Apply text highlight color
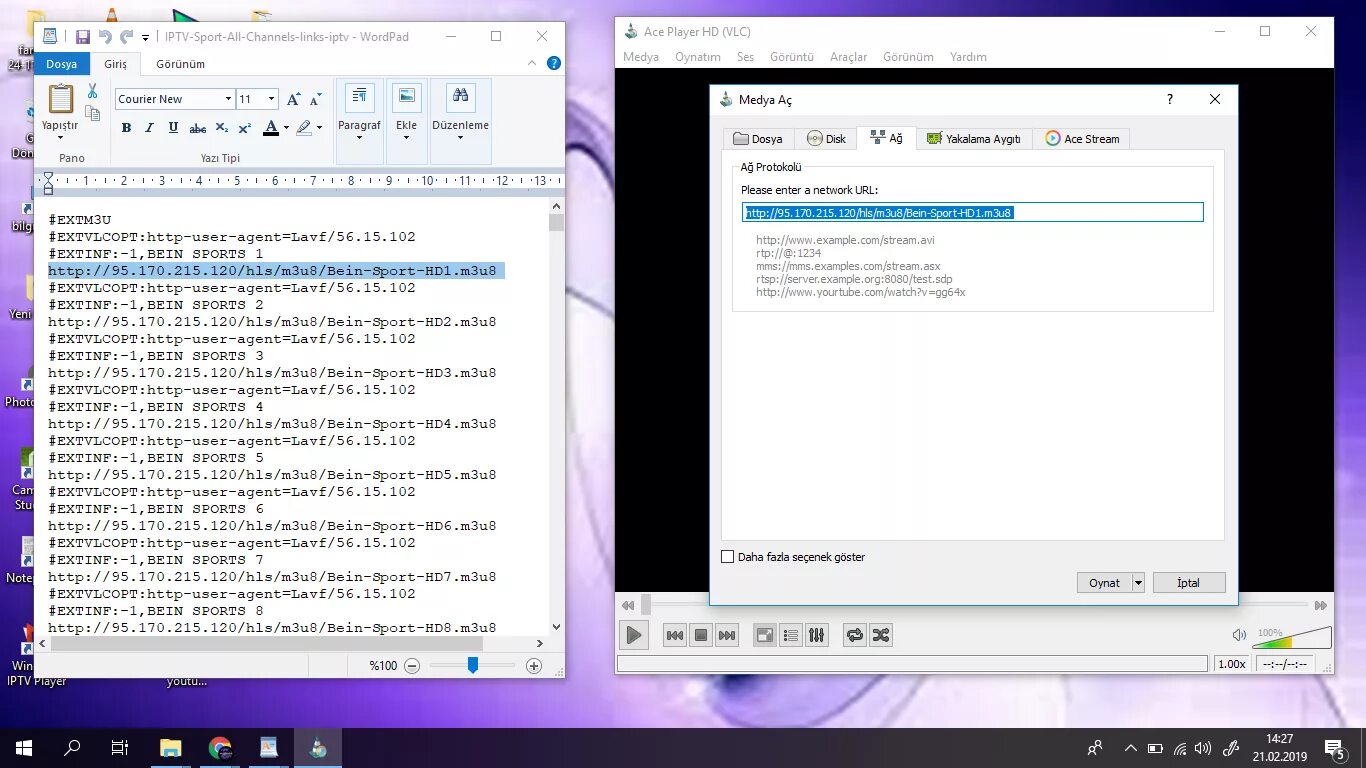The height and width of the screenshot is (768, 1366). pos(304,128)
